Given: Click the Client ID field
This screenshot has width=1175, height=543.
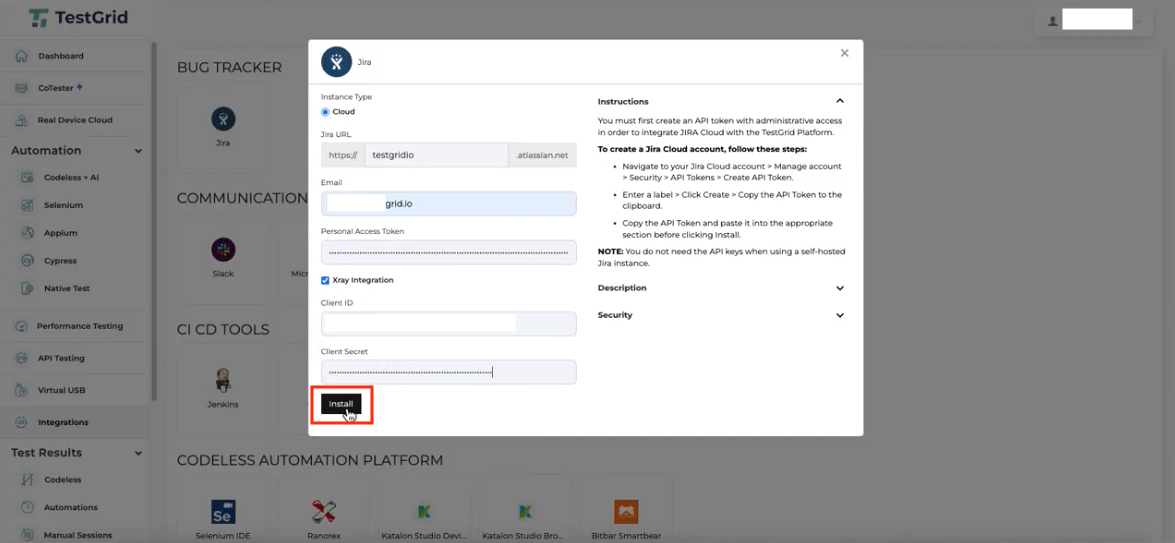Looking at the screenshot, I should [x=449, y=324].
